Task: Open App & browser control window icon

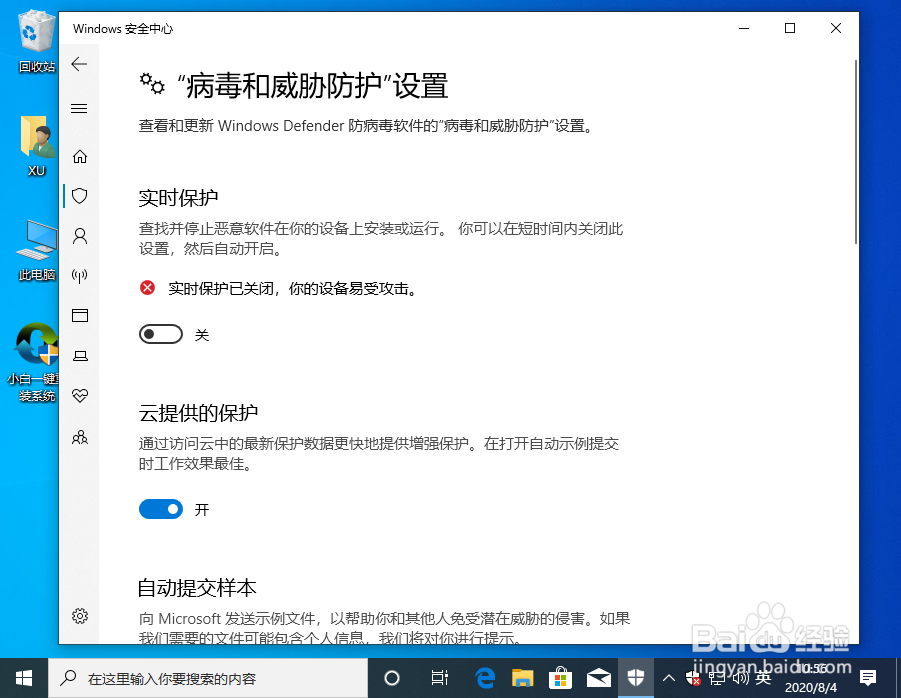Action: coord(80,315)
